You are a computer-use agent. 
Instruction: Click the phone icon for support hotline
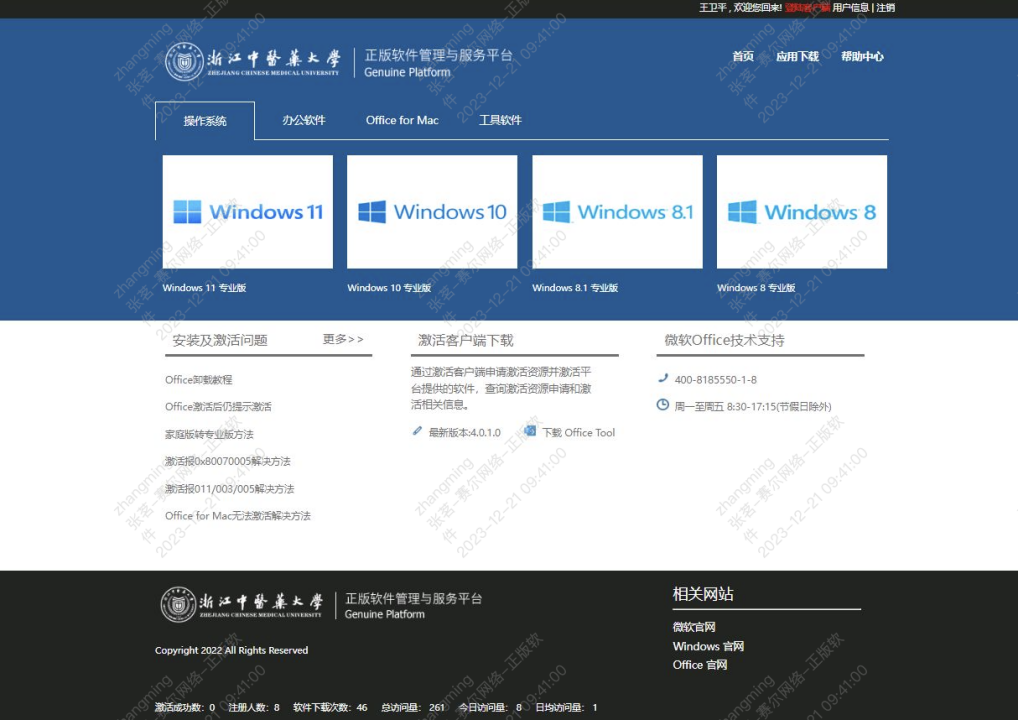pyautogui.click(x=663, y=378)
